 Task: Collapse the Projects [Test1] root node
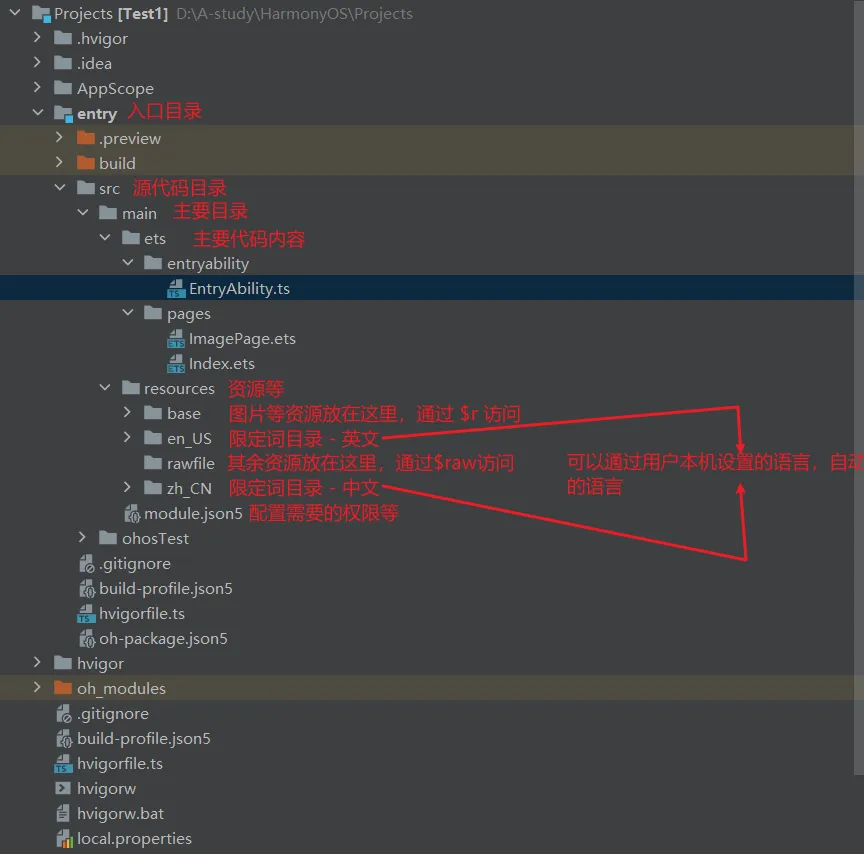[15, 14]
